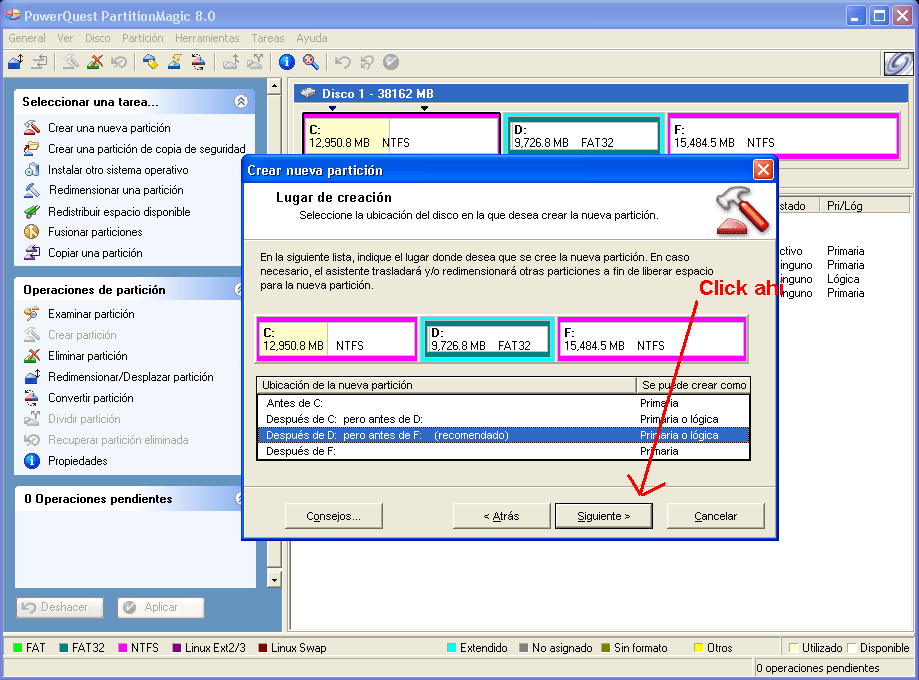This screenshot has height=680, width=919.
Task: Click the NTFS magenta legend swatch
Action: click(123, 648)
